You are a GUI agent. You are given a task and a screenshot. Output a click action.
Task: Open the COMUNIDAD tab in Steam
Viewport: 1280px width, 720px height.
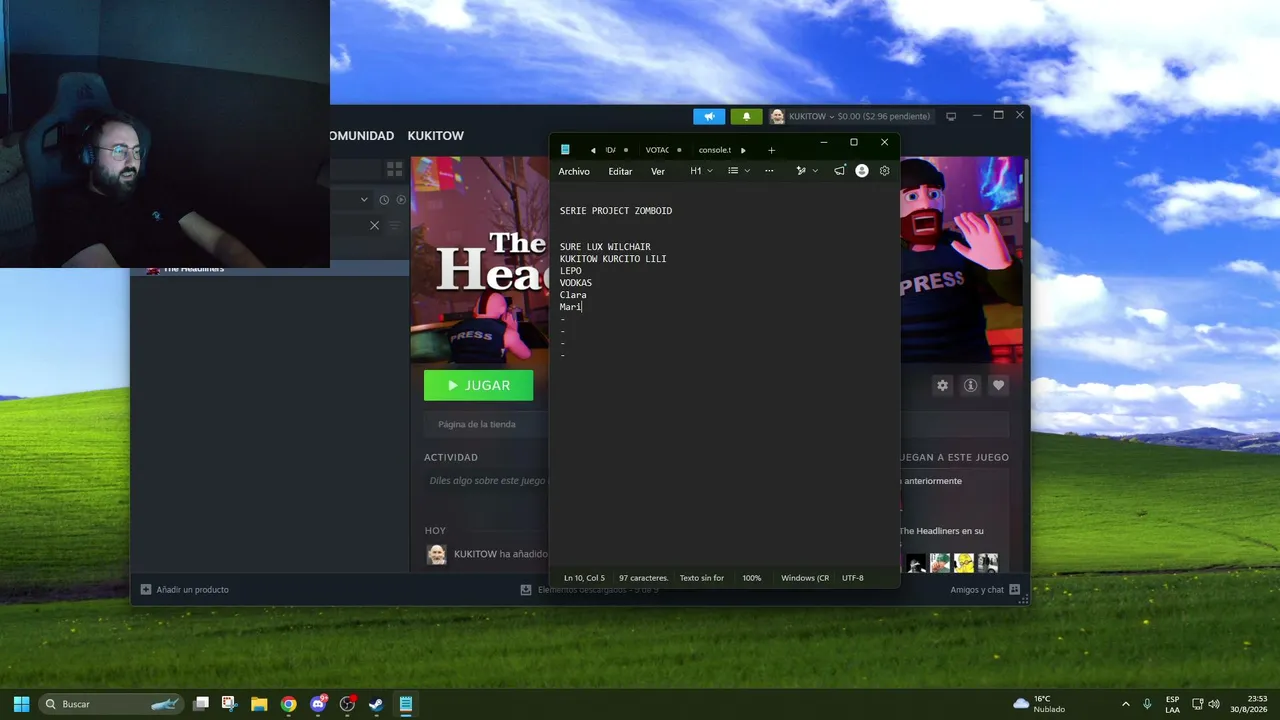362,136
